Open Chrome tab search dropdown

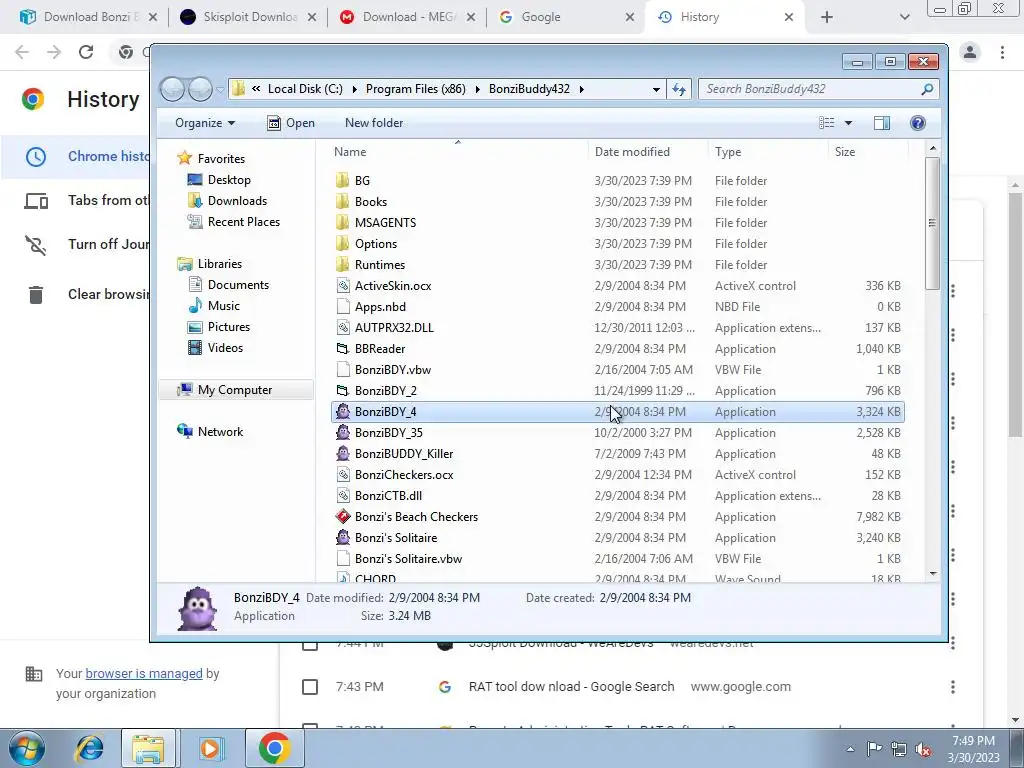click(904, 17)
